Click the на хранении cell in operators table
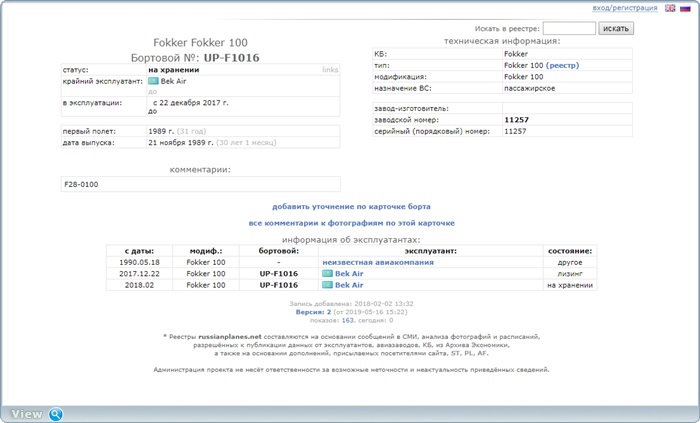This screenshot has width=700, height=423. coord(570,285)
